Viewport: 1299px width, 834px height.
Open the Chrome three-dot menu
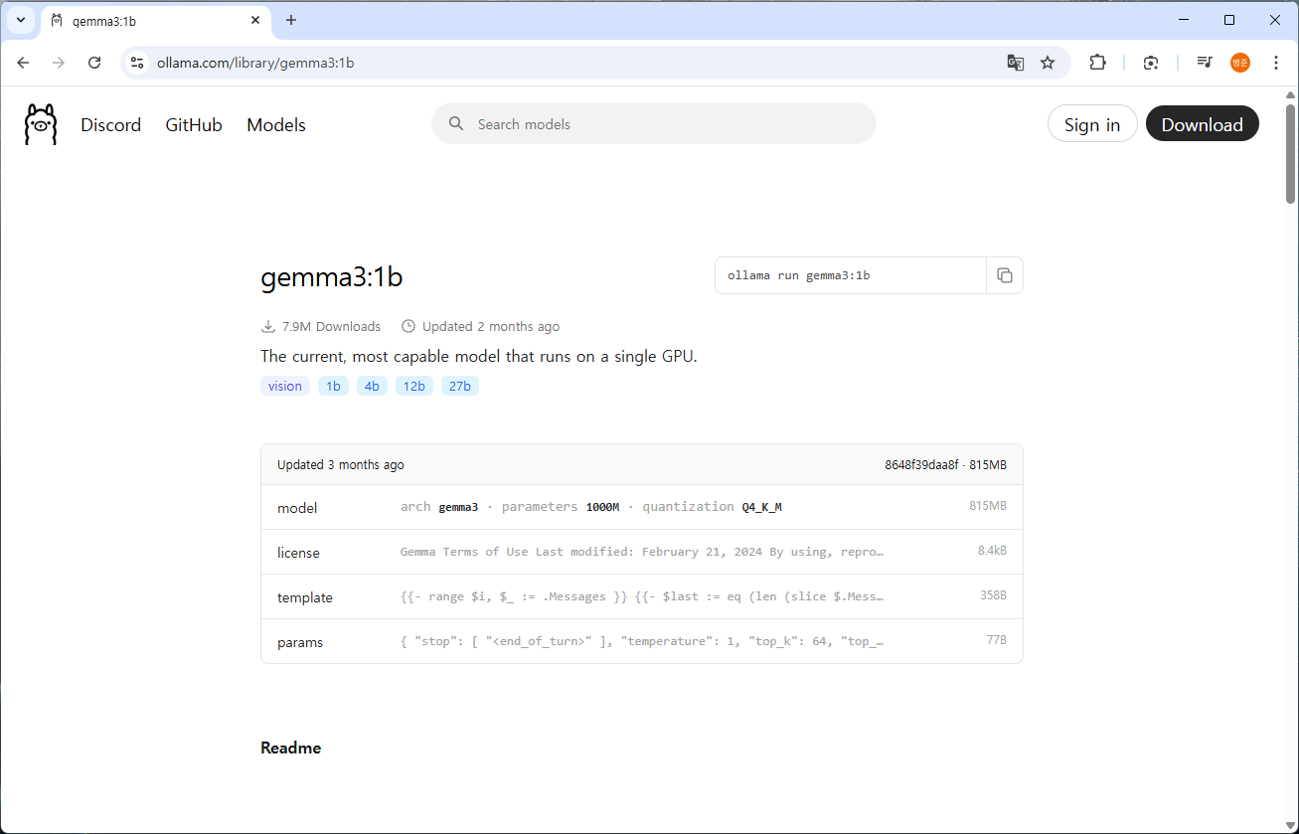click(x=1276, y=62)
